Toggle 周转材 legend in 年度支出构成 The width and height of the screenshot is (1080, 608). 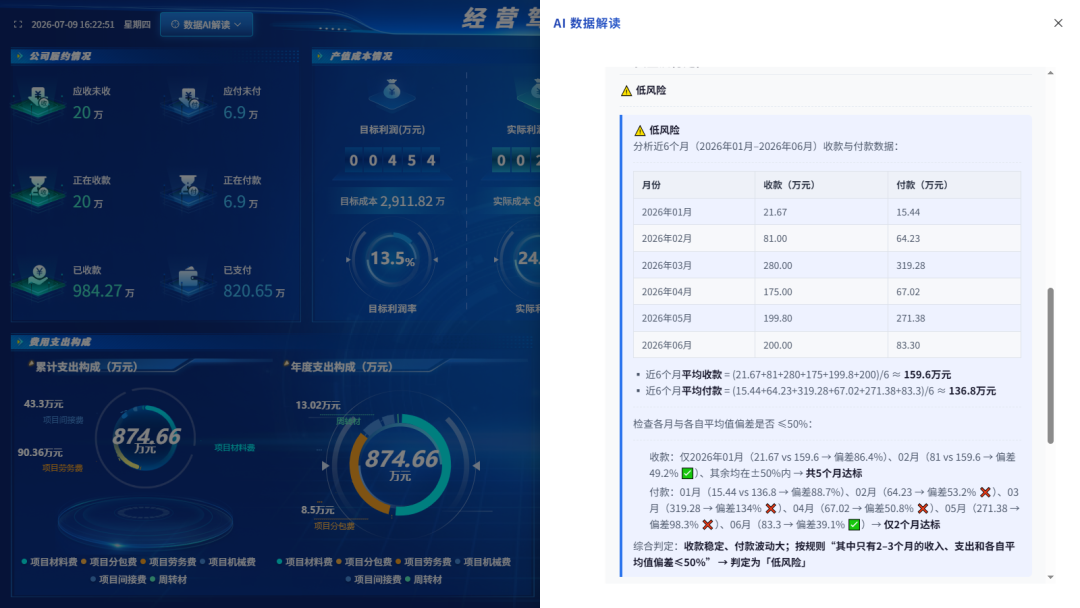423,579
